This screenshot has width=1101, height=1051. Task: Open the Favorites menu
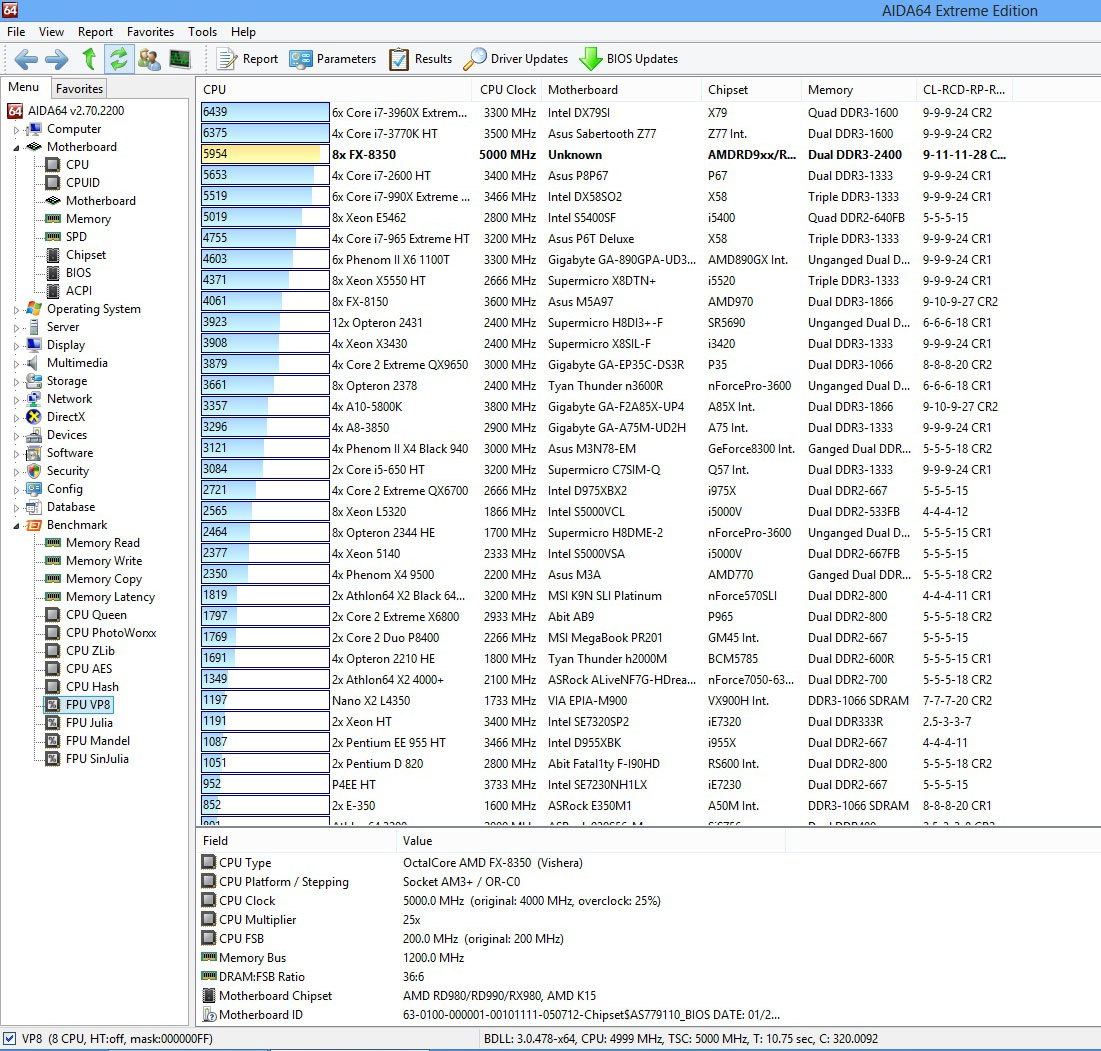(150, 32)
